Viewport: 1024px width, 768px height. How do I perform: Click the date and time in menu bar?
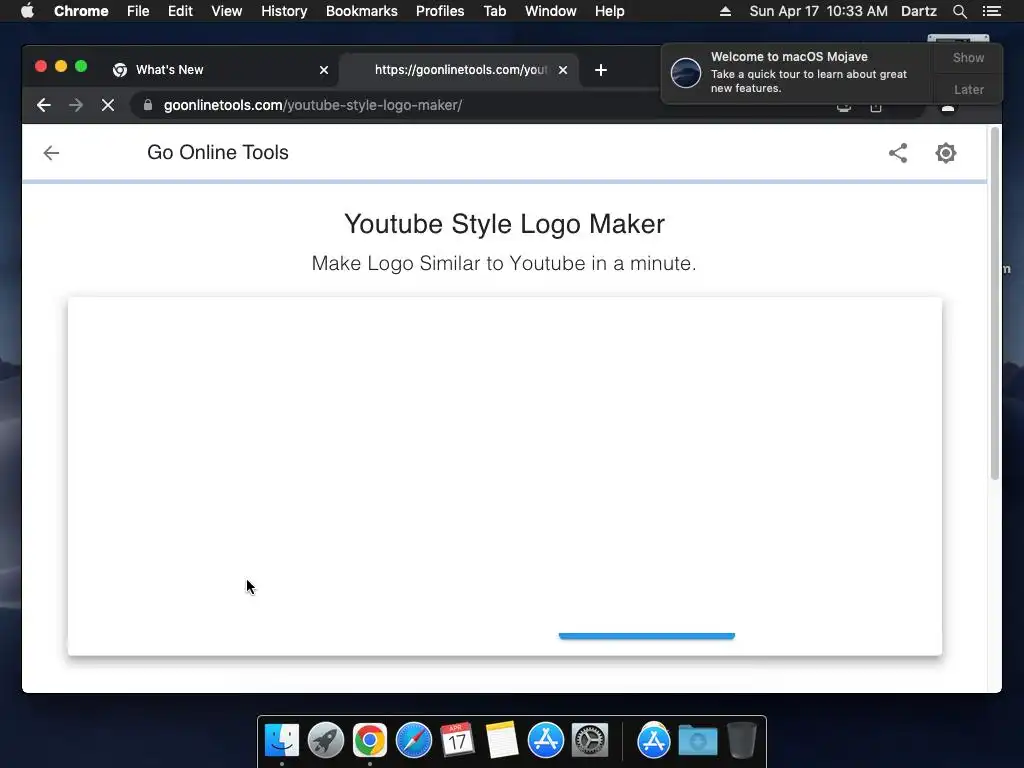(818, 11)
